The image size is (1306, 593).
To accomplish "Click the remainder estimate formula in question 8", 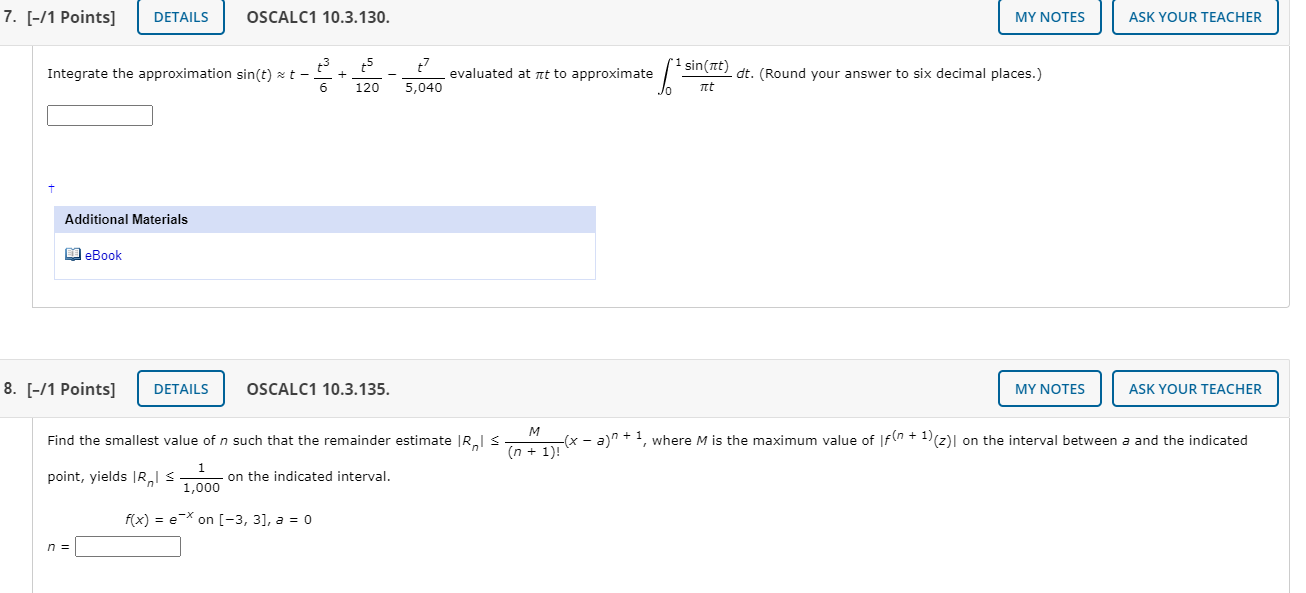I will tap(574, 442).
